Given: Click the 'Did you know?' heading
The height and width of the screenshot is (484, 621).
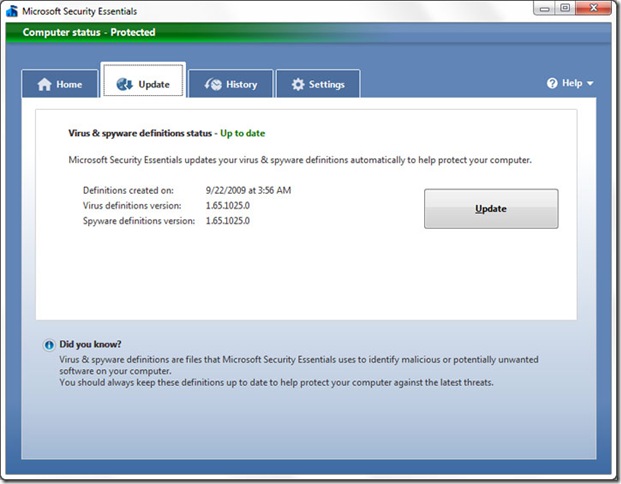Looking at the screenshot, I should click(x=90, y=344).
